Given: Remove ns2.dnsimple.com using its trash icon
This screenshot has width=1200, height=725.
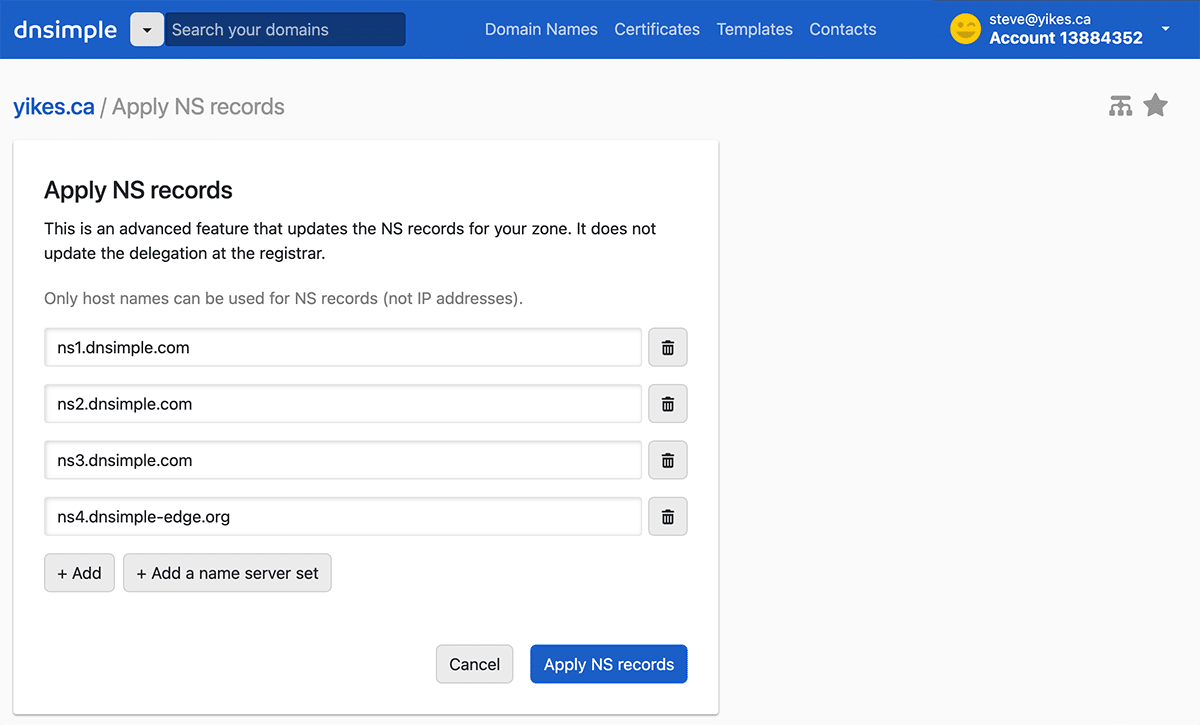Looking at the screenshot, I should [x=667, y=404].
